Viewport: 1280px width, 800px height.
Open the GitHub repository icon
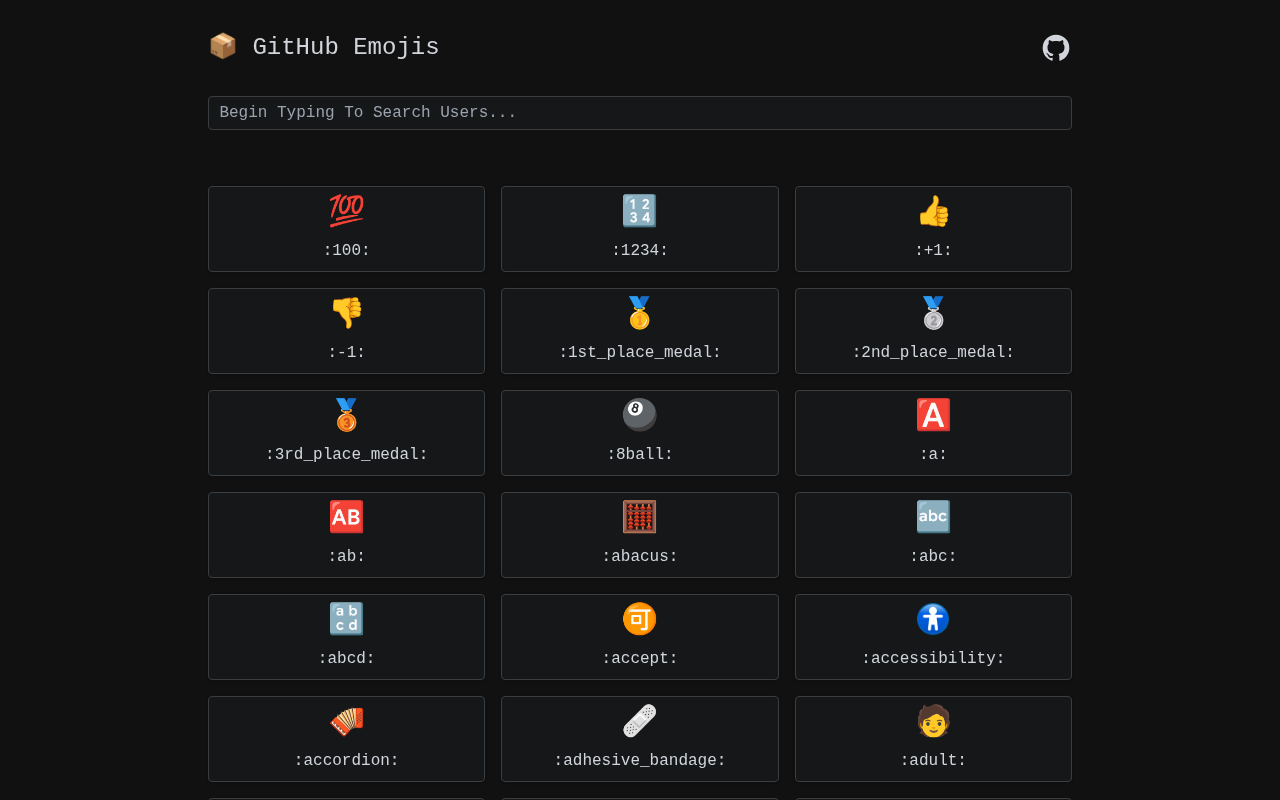tap(1056, 48)
